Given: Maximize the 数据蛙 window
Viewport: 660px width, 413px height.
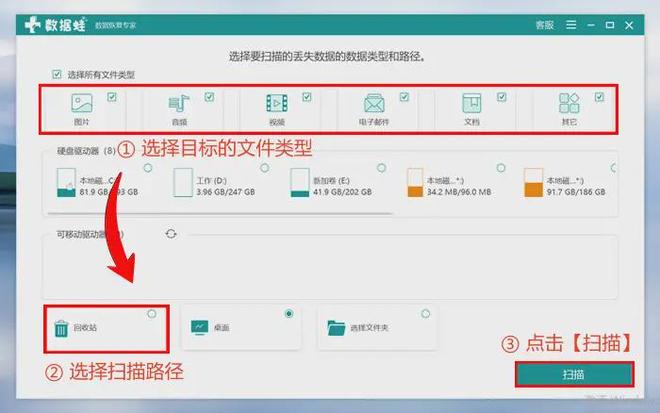Looking at the screenshot, I should [609, 25].
